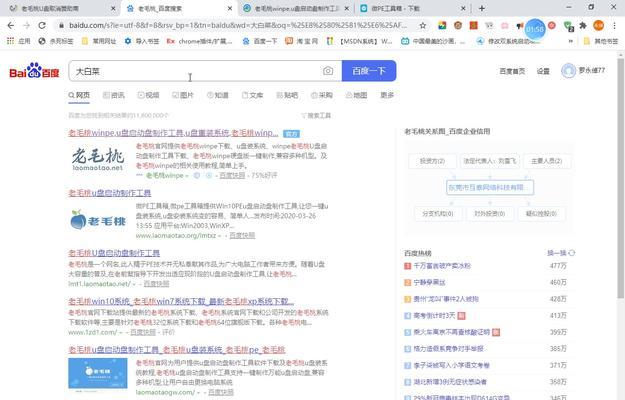Image resolution: width=625 pixels, height=400 pixels.
Task: Click the 东莞市 company name box
Action: tap(490, 187)
